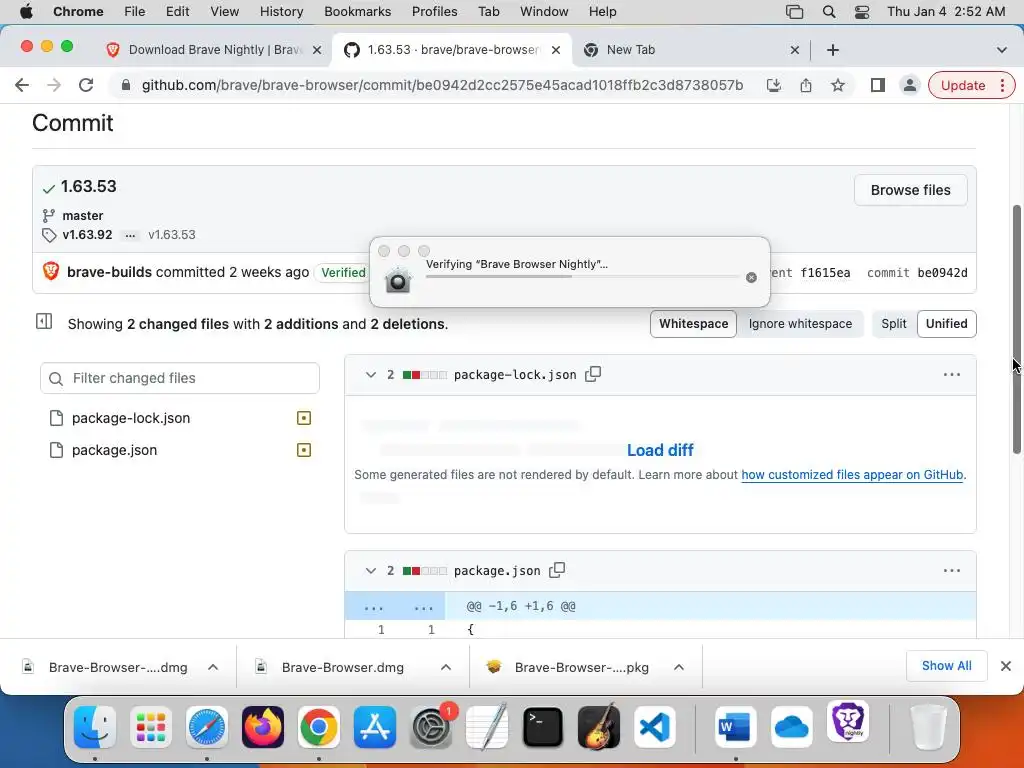Open options menu for package-lock.json diff
The image size is (1024, 768).
point(952,375)
